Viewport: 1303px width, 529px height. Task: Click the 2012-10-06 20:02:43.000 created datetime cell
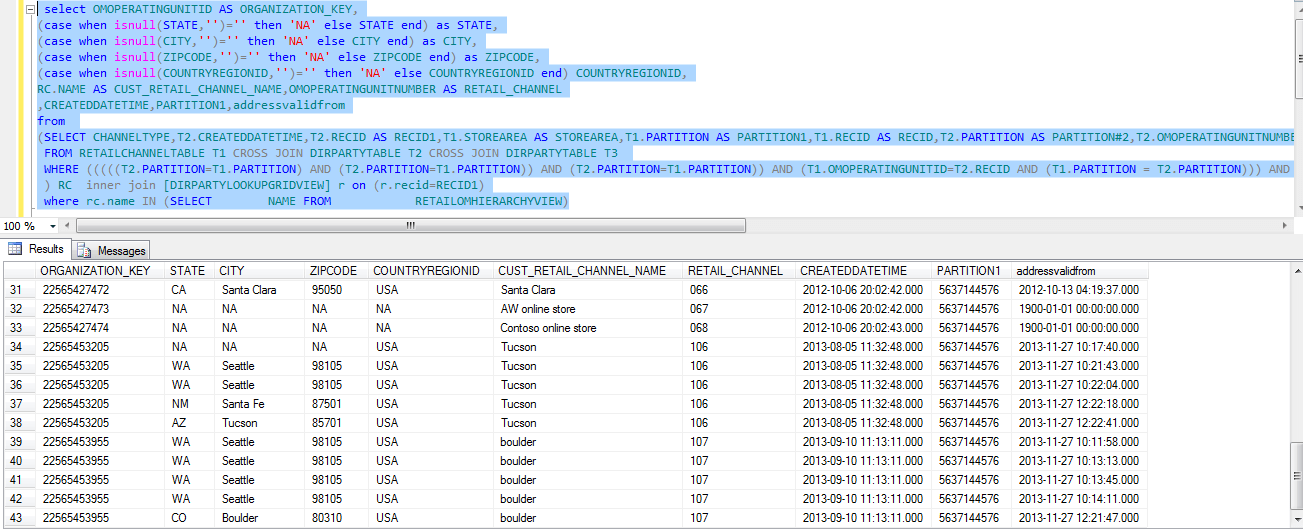click(x=864, y=328)
